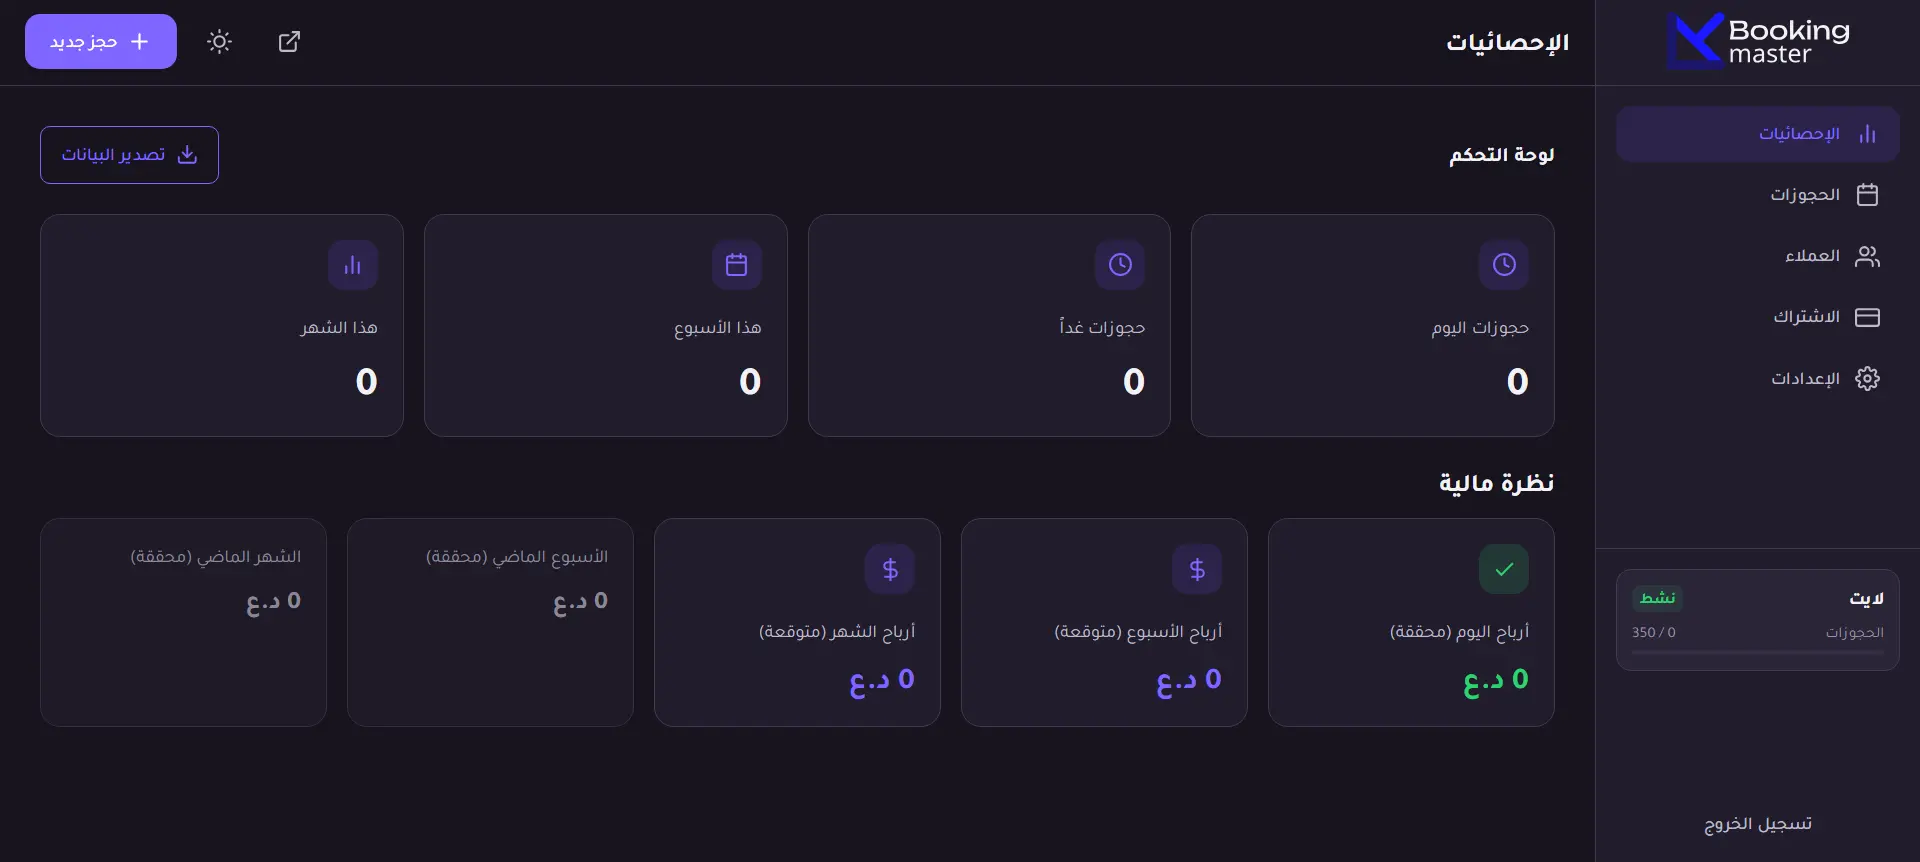Viewport: 1920px width, 862px height.
Task: Click the bookings usage progress bar
Action: click(1757, 653)
